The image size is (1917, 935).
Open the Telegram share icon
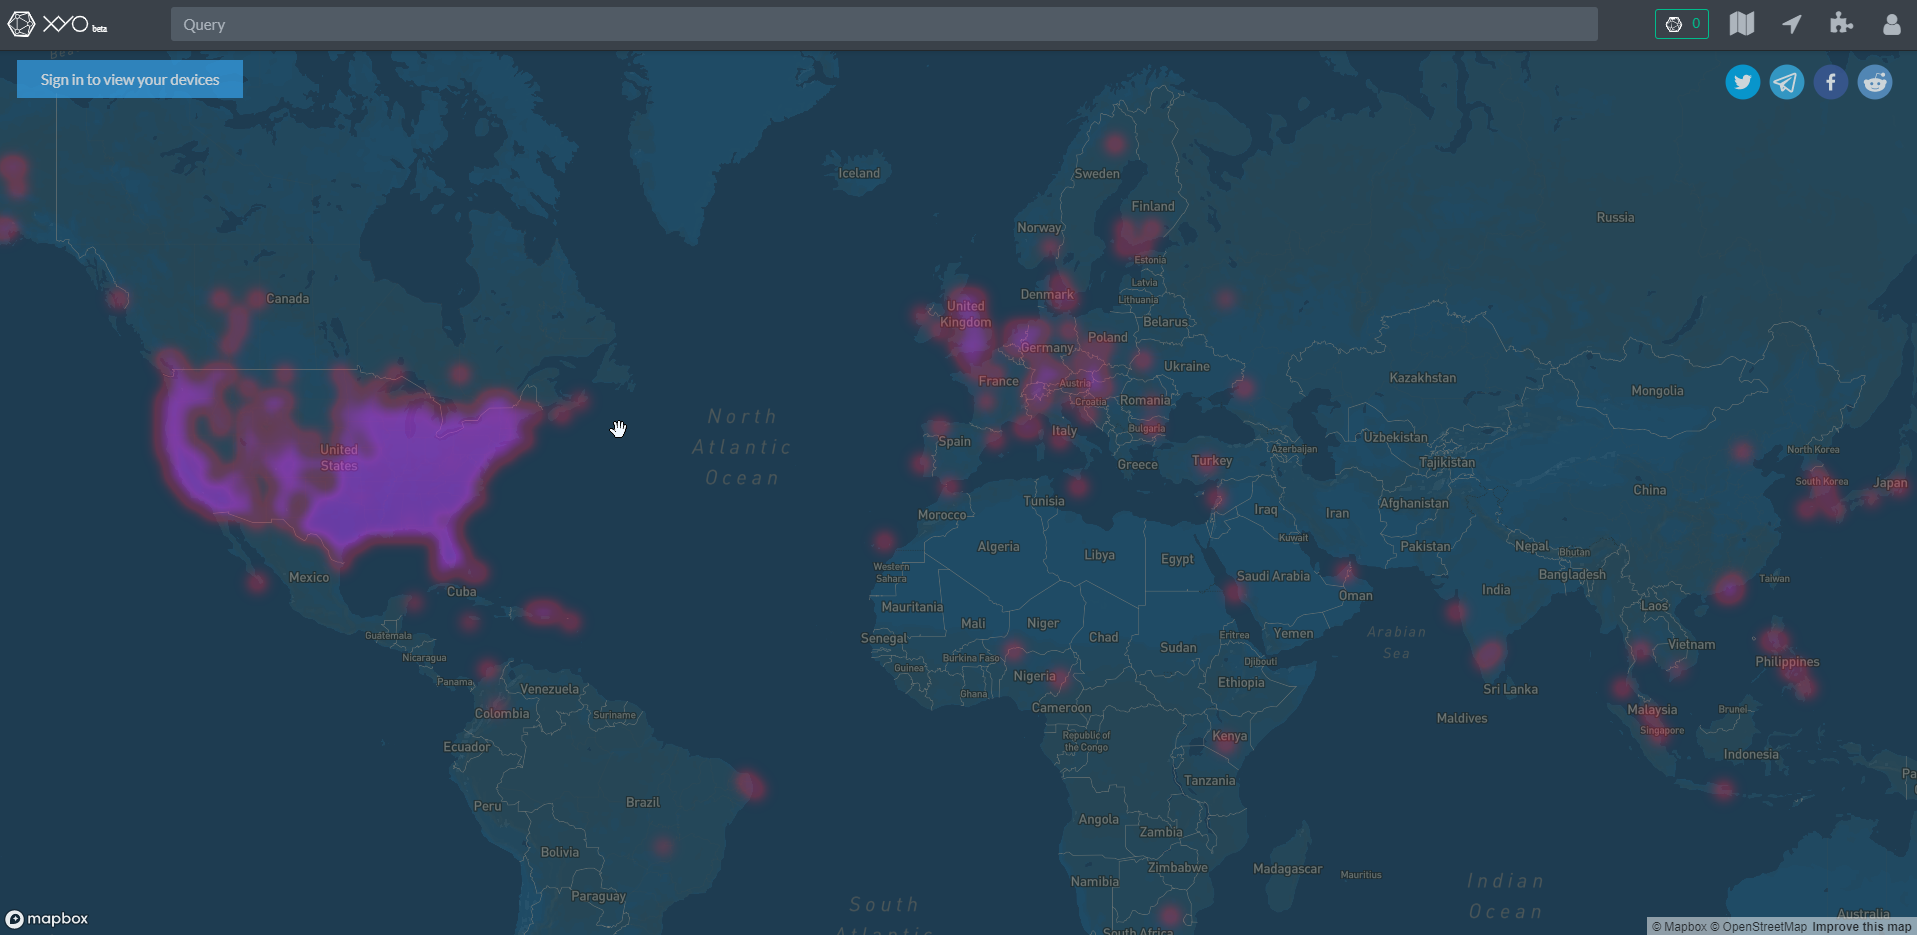coord(1787,82)
